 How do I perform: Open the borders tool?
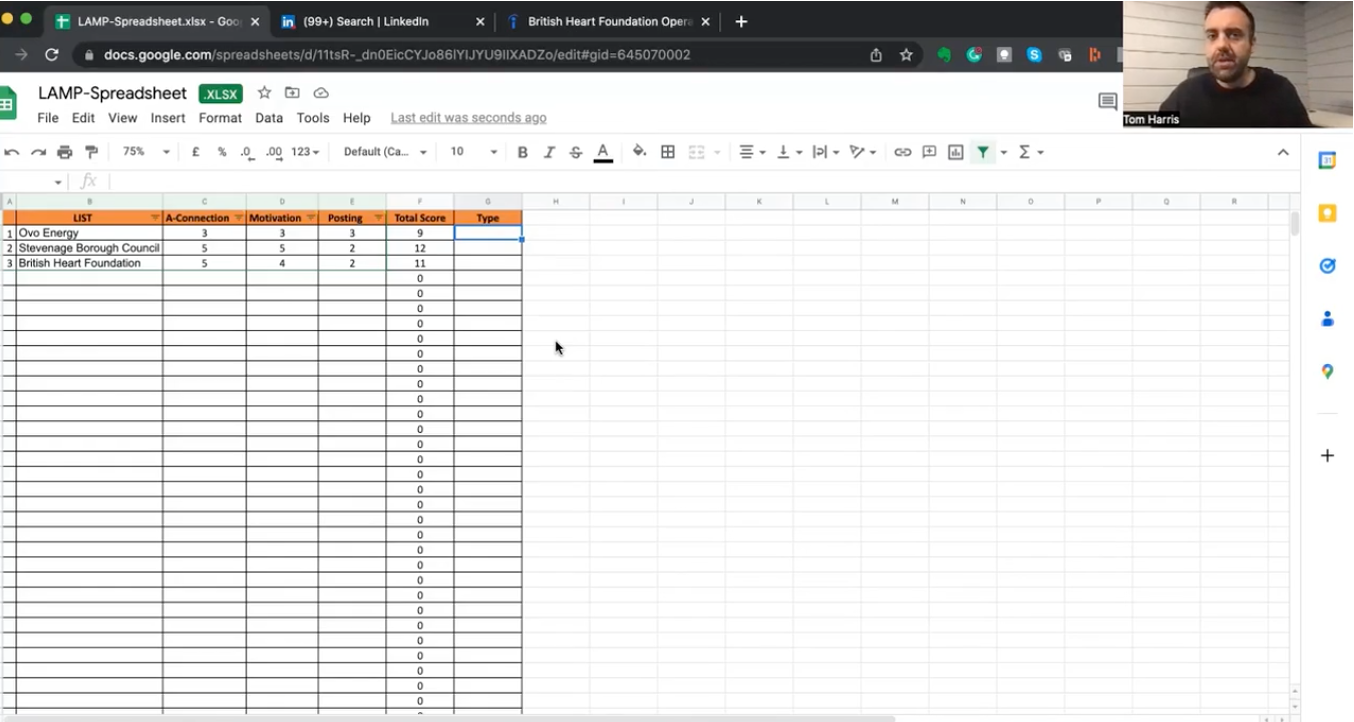pyautogui.click(x=668, y=152)
